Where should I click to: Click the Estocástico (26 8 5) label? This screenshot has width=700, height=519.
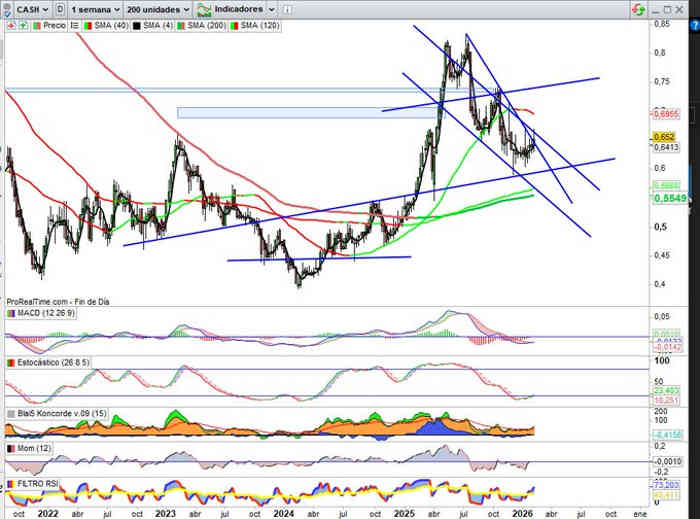[50, 362]
